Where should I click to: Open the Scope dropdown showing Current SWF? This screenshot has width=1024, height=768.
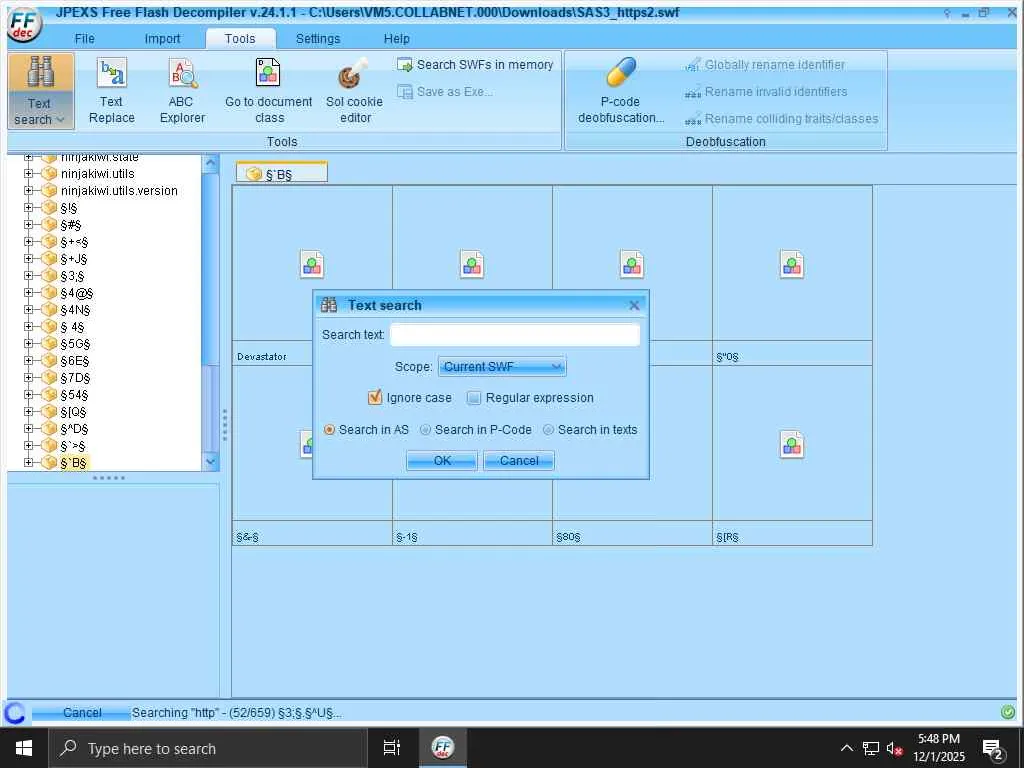(x=502, y=366)
